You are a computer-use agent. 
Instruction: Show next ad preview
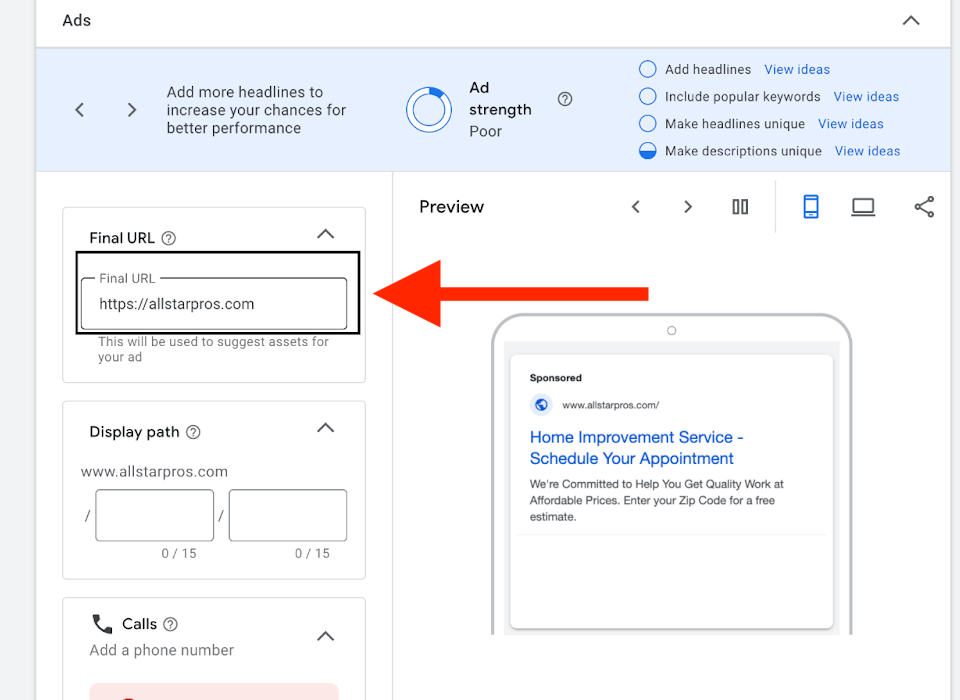688,207
